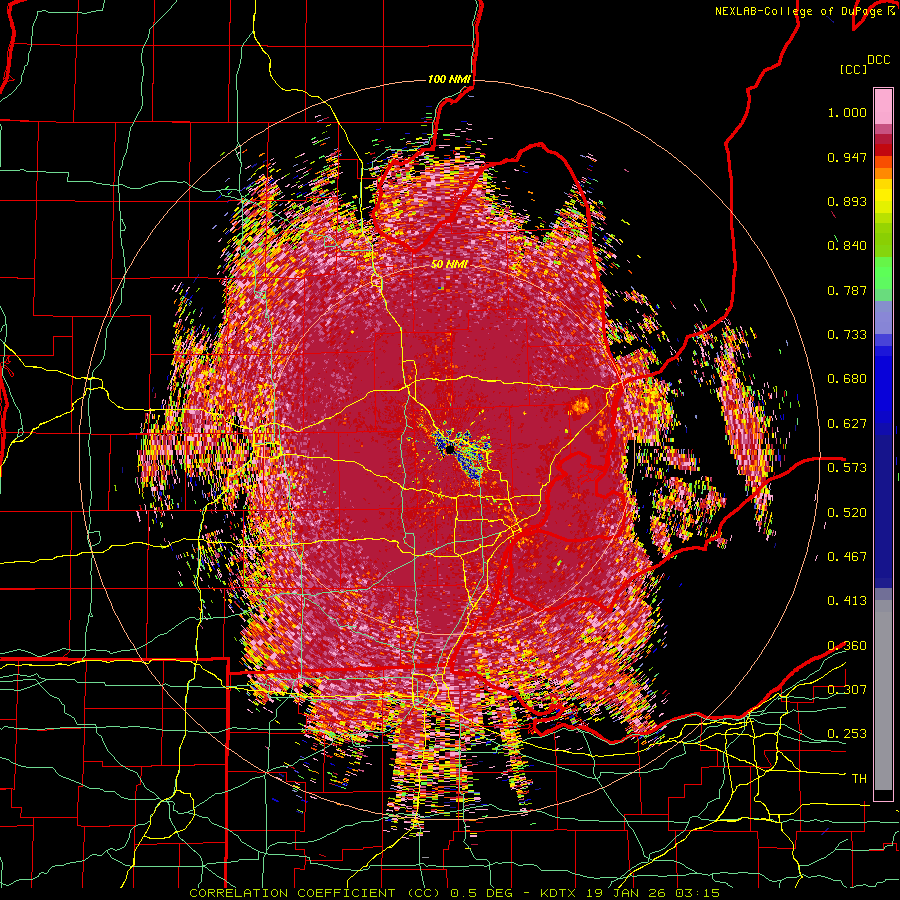Click the 0.680 legend value

pyautogui.click(x=847, y=379)
